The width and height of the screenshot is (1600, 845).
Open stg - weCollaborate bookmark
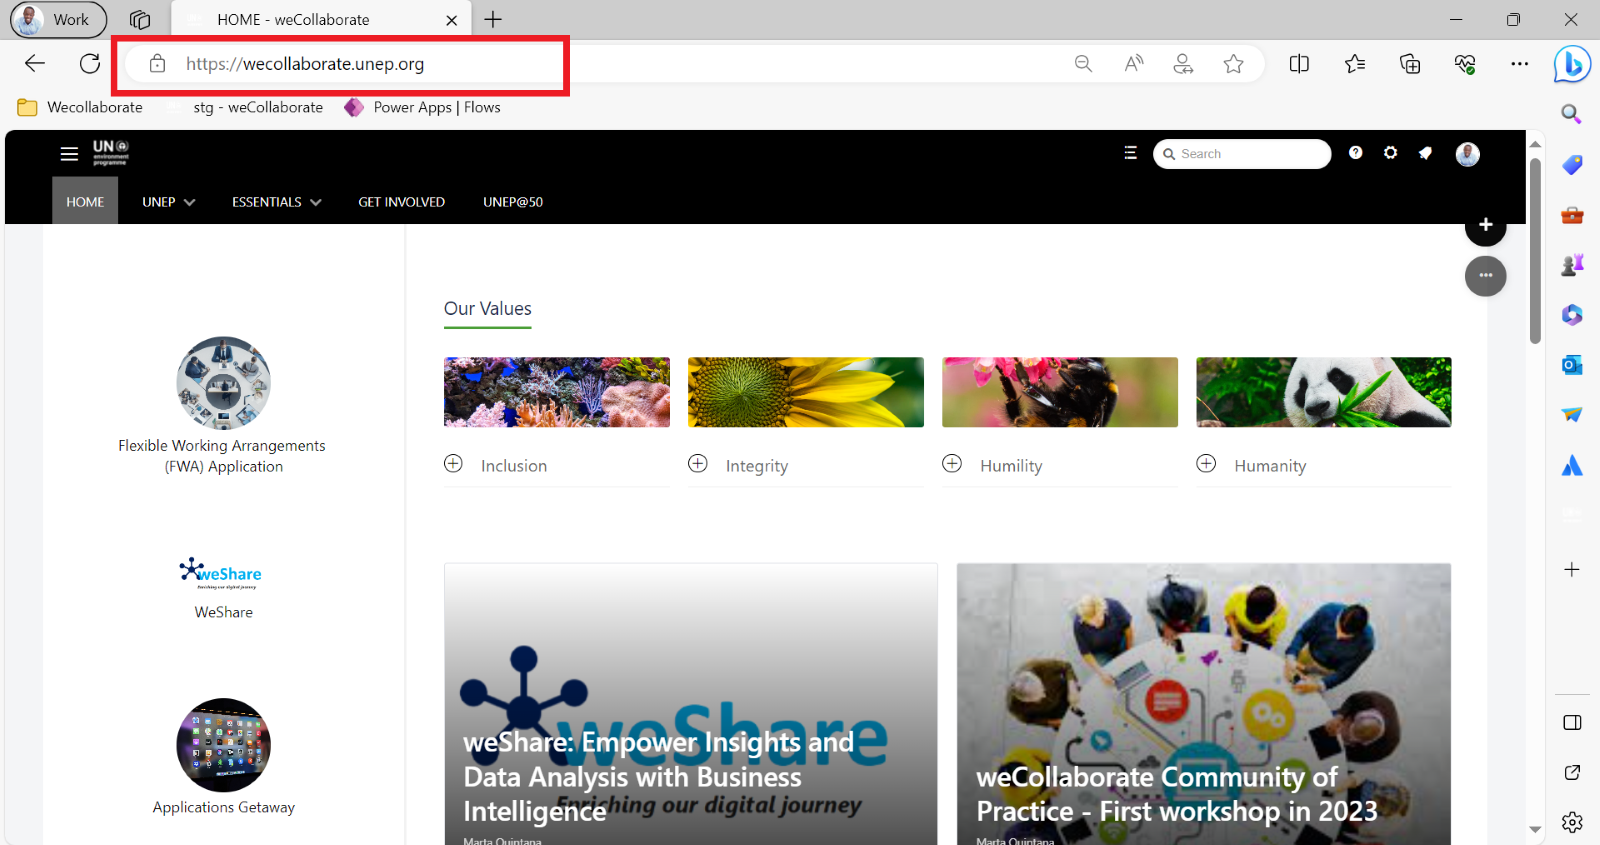(x=246, y=107)
